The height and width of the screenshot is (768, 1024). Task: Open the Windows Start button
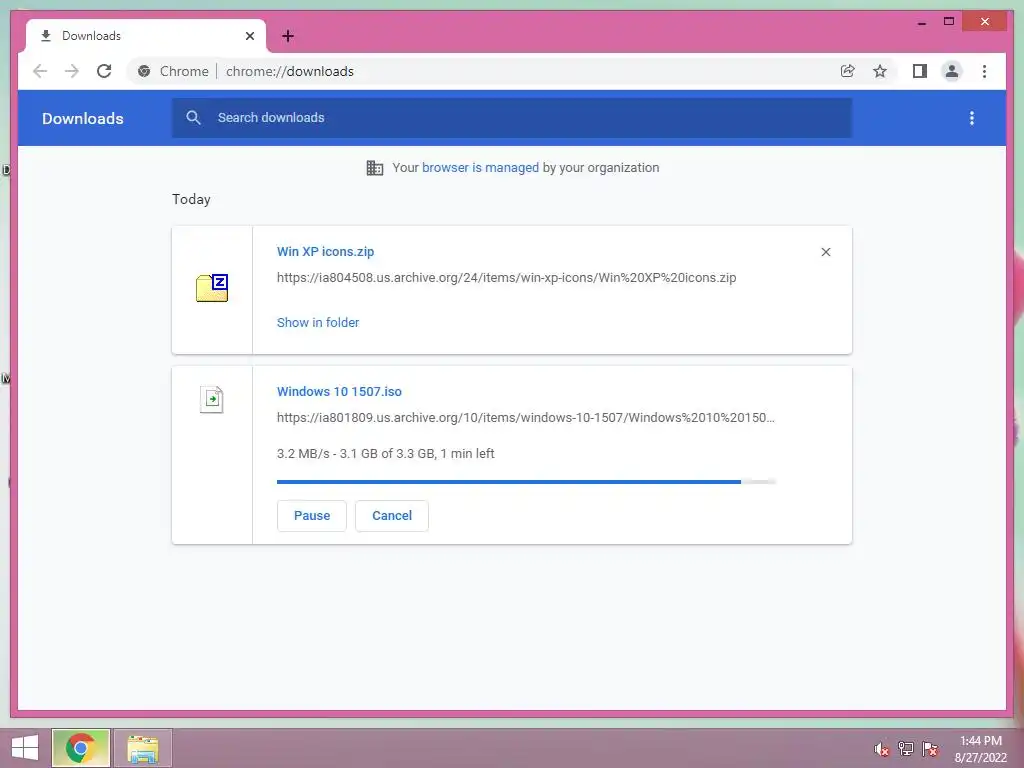[25, 748]
